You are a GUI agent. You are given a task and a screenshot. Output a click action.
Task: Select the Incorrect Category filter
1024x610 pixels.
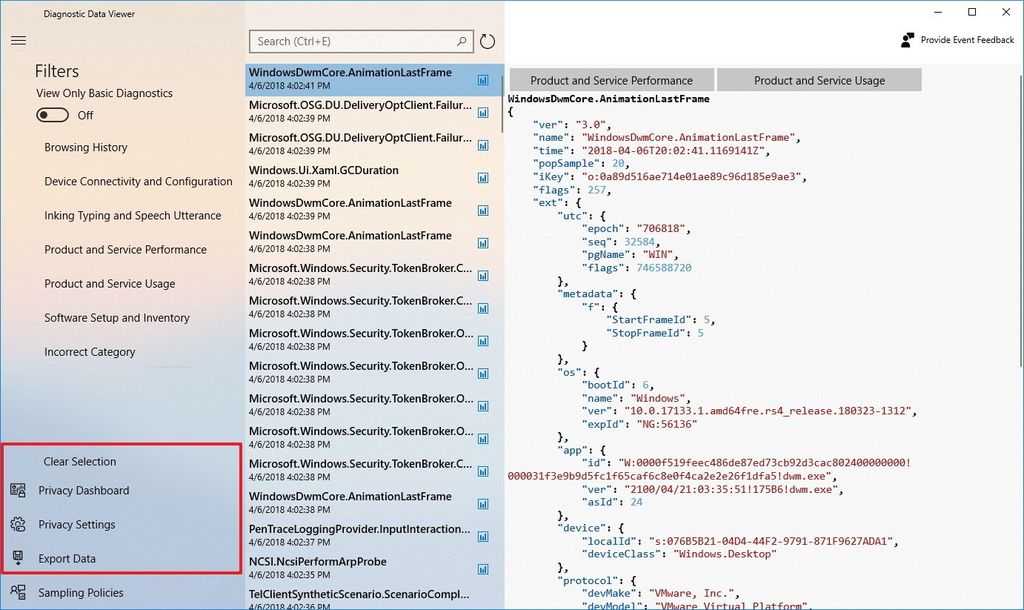90,351
